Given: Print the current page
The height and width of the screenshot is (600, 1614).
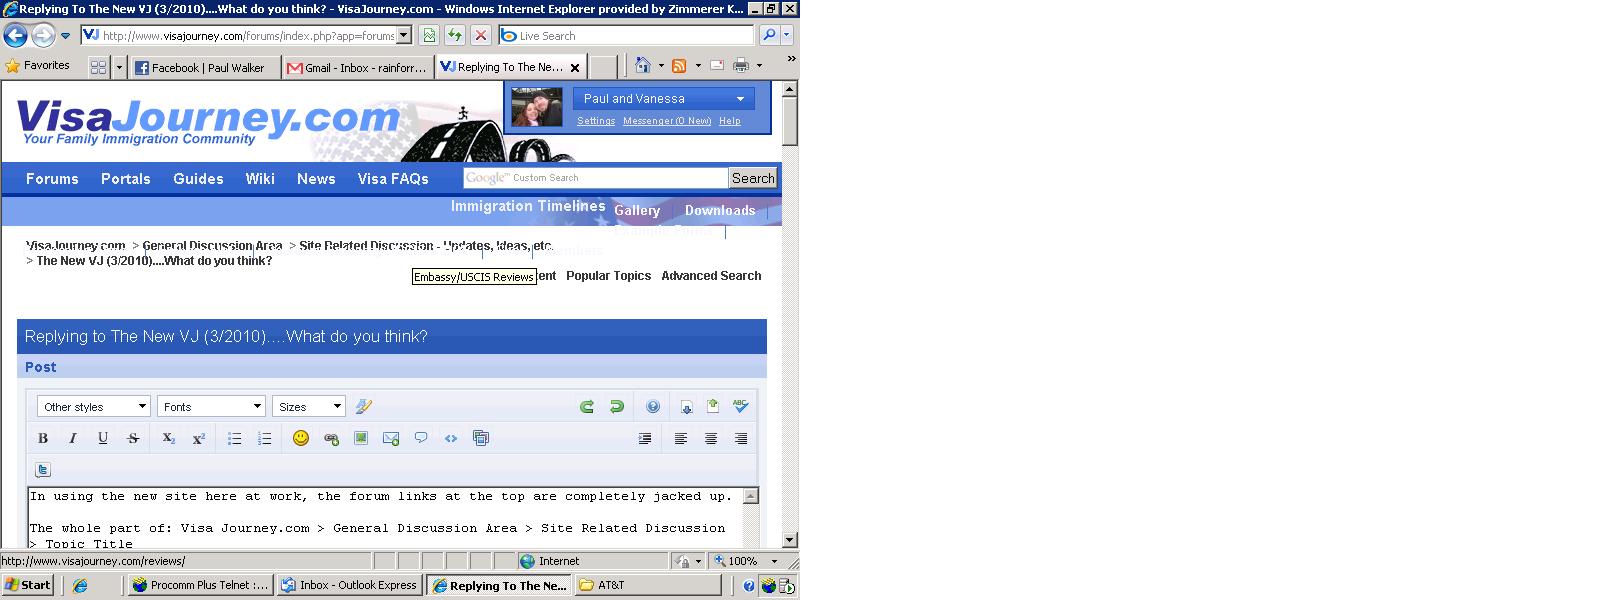Looking at the screenshot, I should point(741,66).
